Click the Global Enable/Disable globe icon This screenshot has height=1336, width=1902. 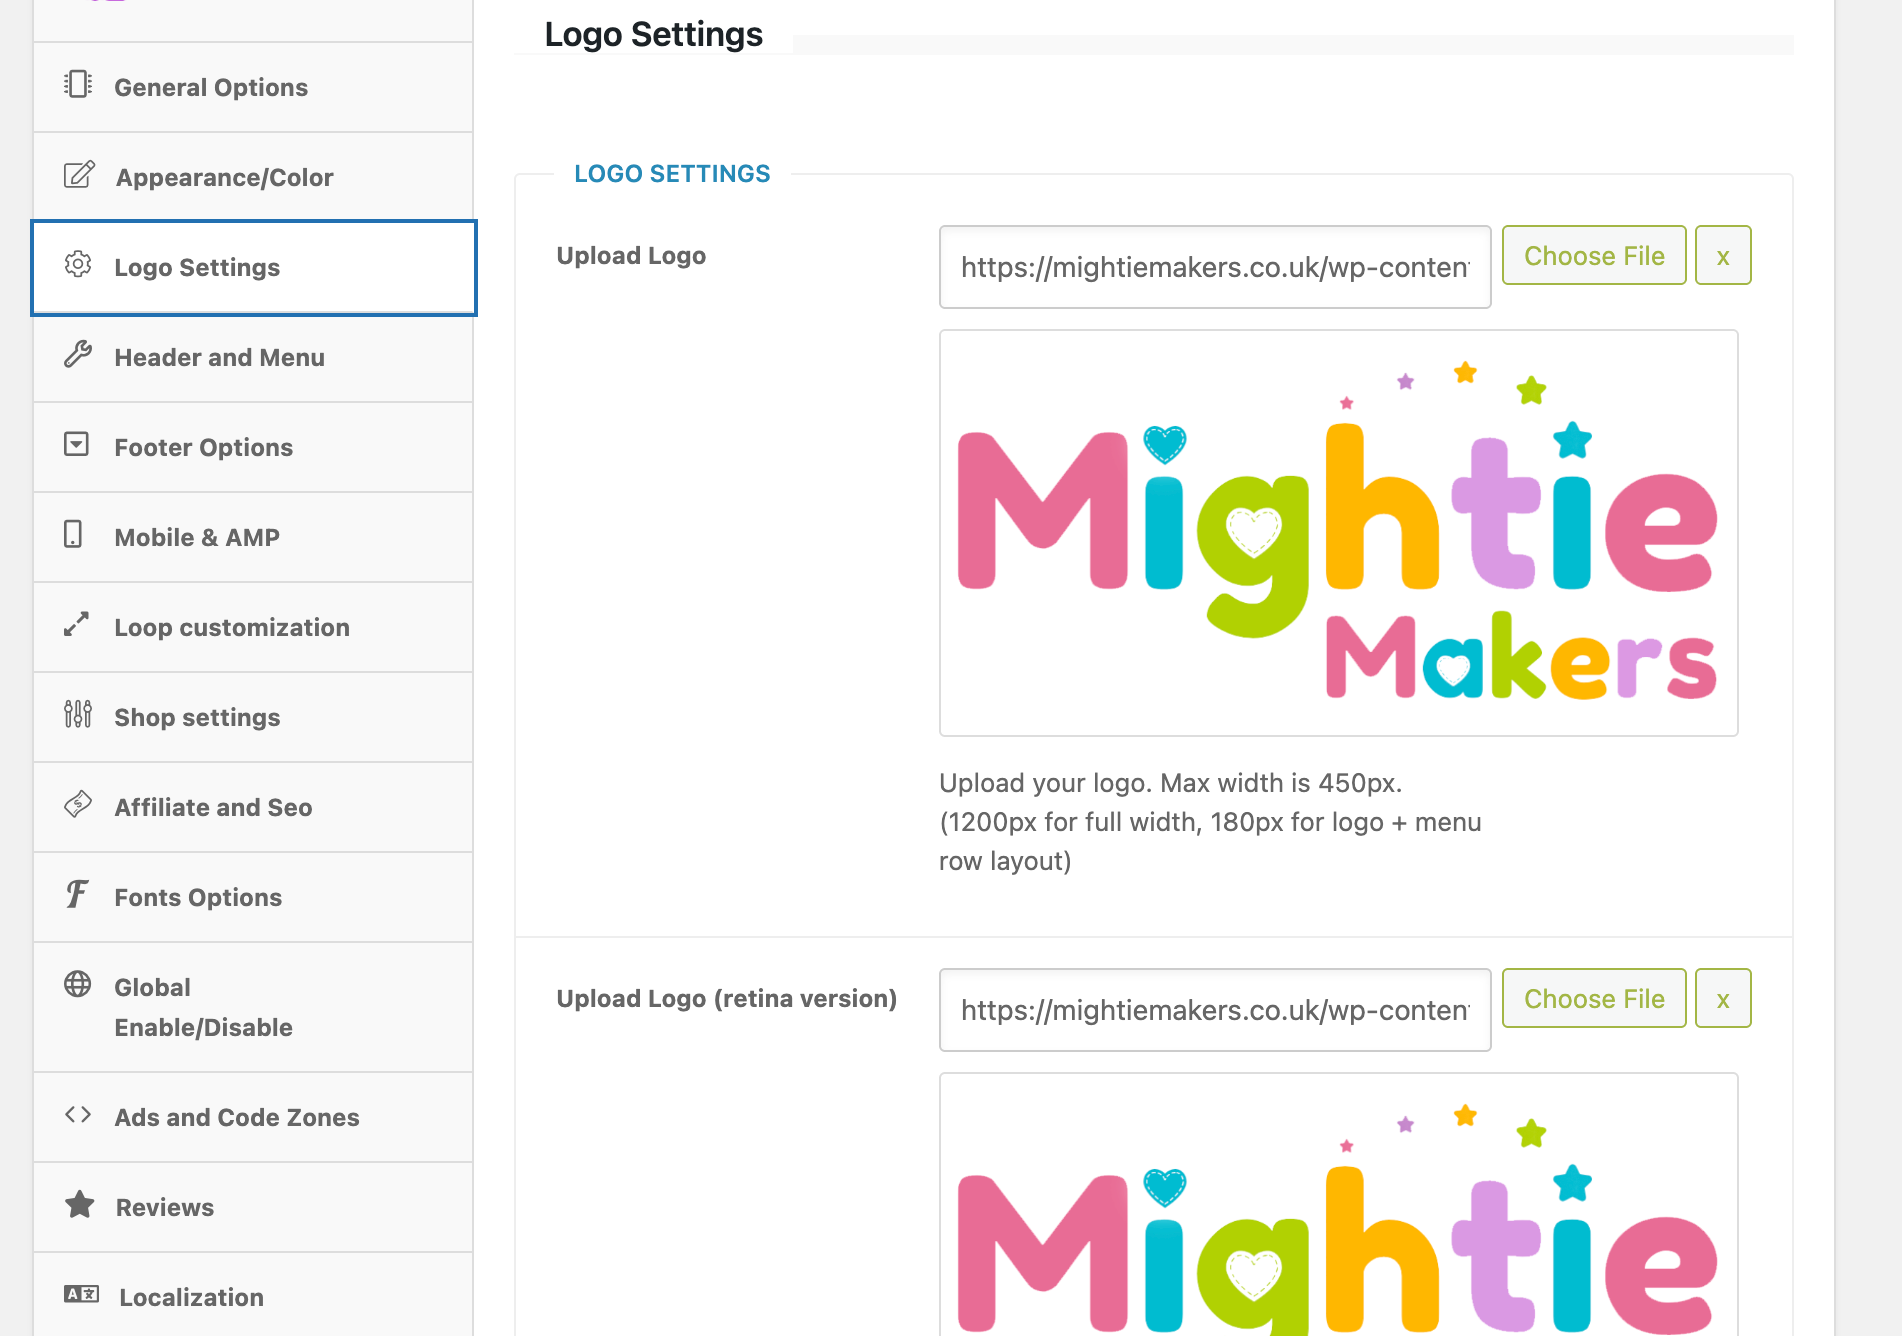(x=78, y=984)
